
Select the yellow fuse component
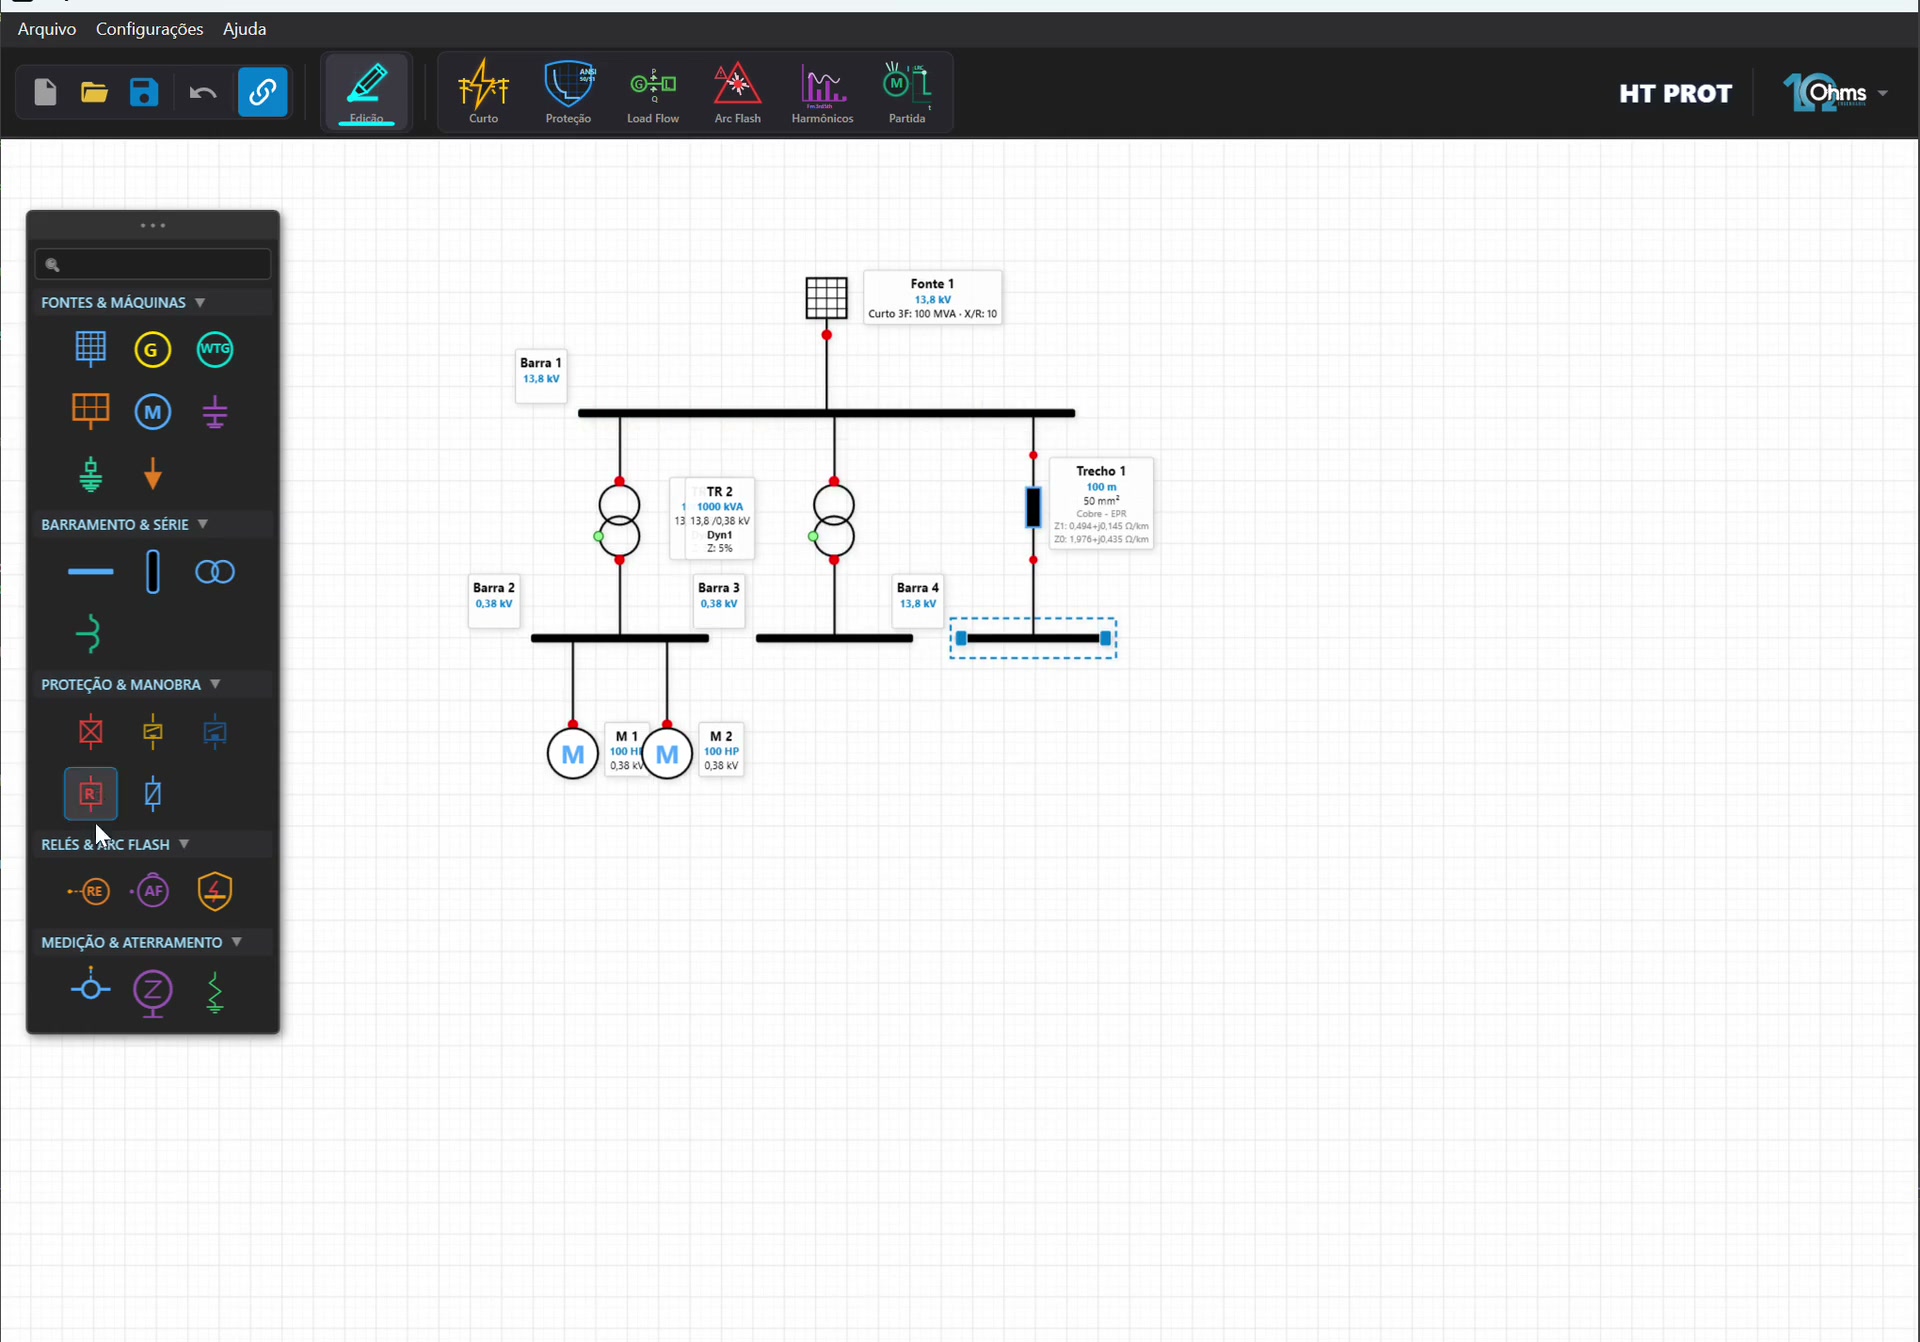click(x=152, y=731)
